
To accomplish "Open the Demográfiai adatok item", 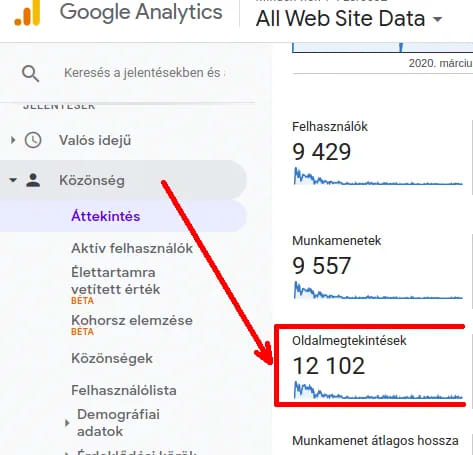I will click(x=118, y=423).
